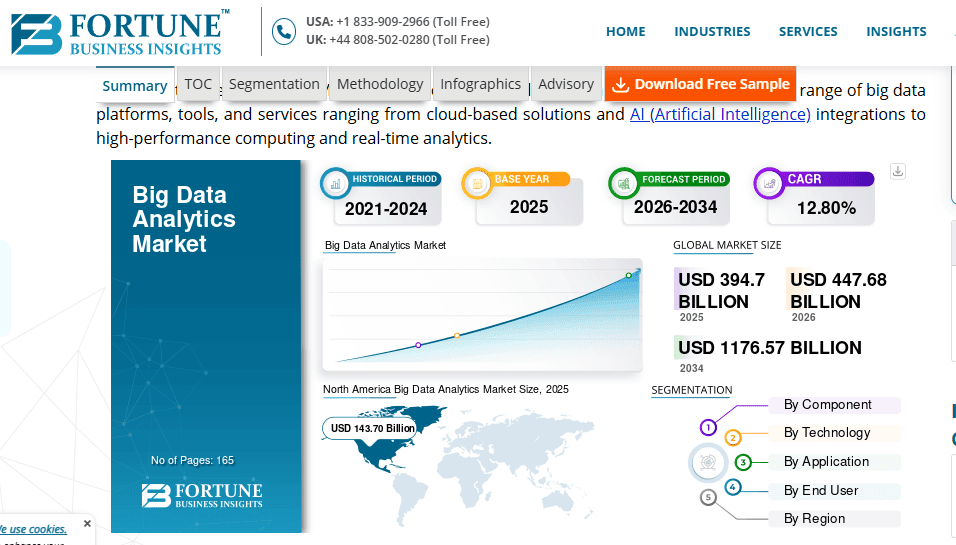Screen dimensions: 956x545
Task: Open the Services menu item
Action: click(808, 31)
